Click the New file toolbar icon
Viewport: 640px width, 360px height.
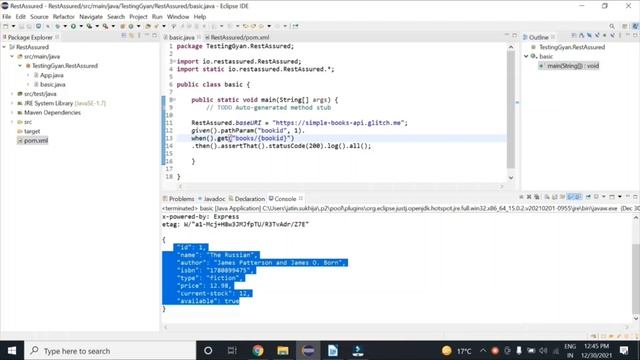(x=6, y=26)
